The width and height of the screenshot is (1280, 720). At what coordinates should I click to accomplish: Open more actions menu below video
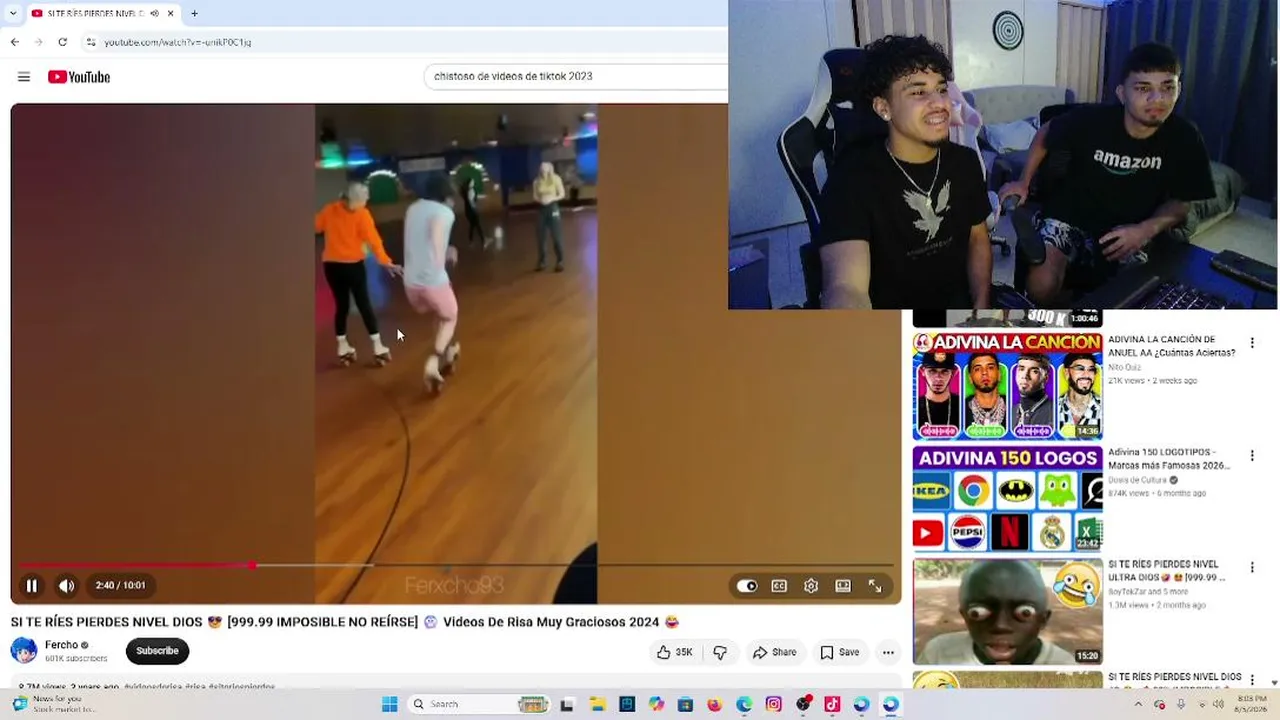(888, 652)
